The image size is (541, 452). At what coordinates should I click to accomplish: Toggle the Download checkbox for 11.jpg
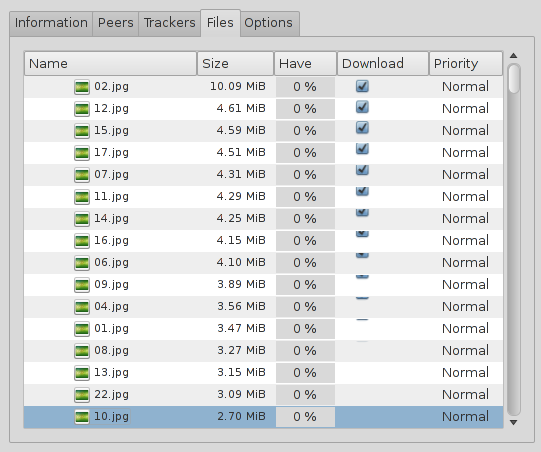pos(362,191)
